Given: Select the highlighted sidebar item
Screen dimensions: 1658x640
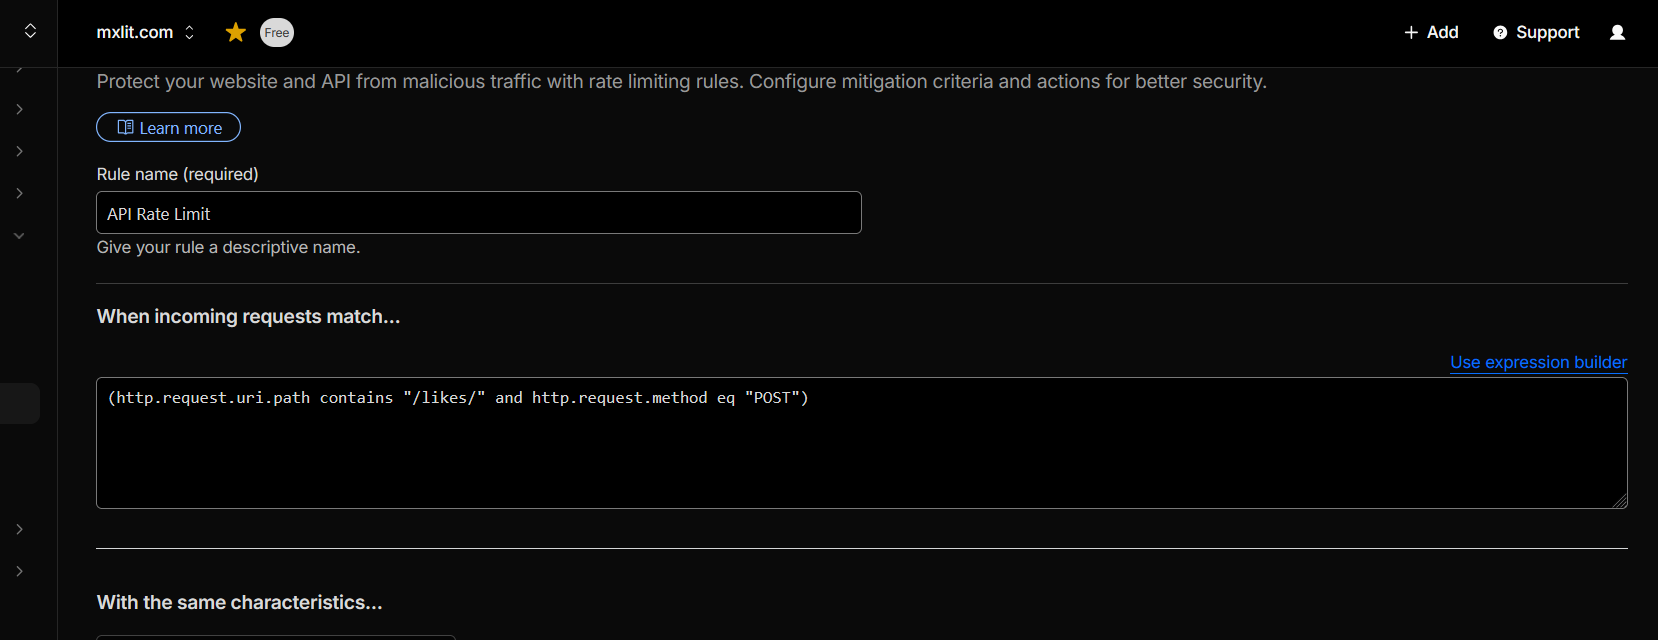Looking at the screenshot, I should point(20,403).
